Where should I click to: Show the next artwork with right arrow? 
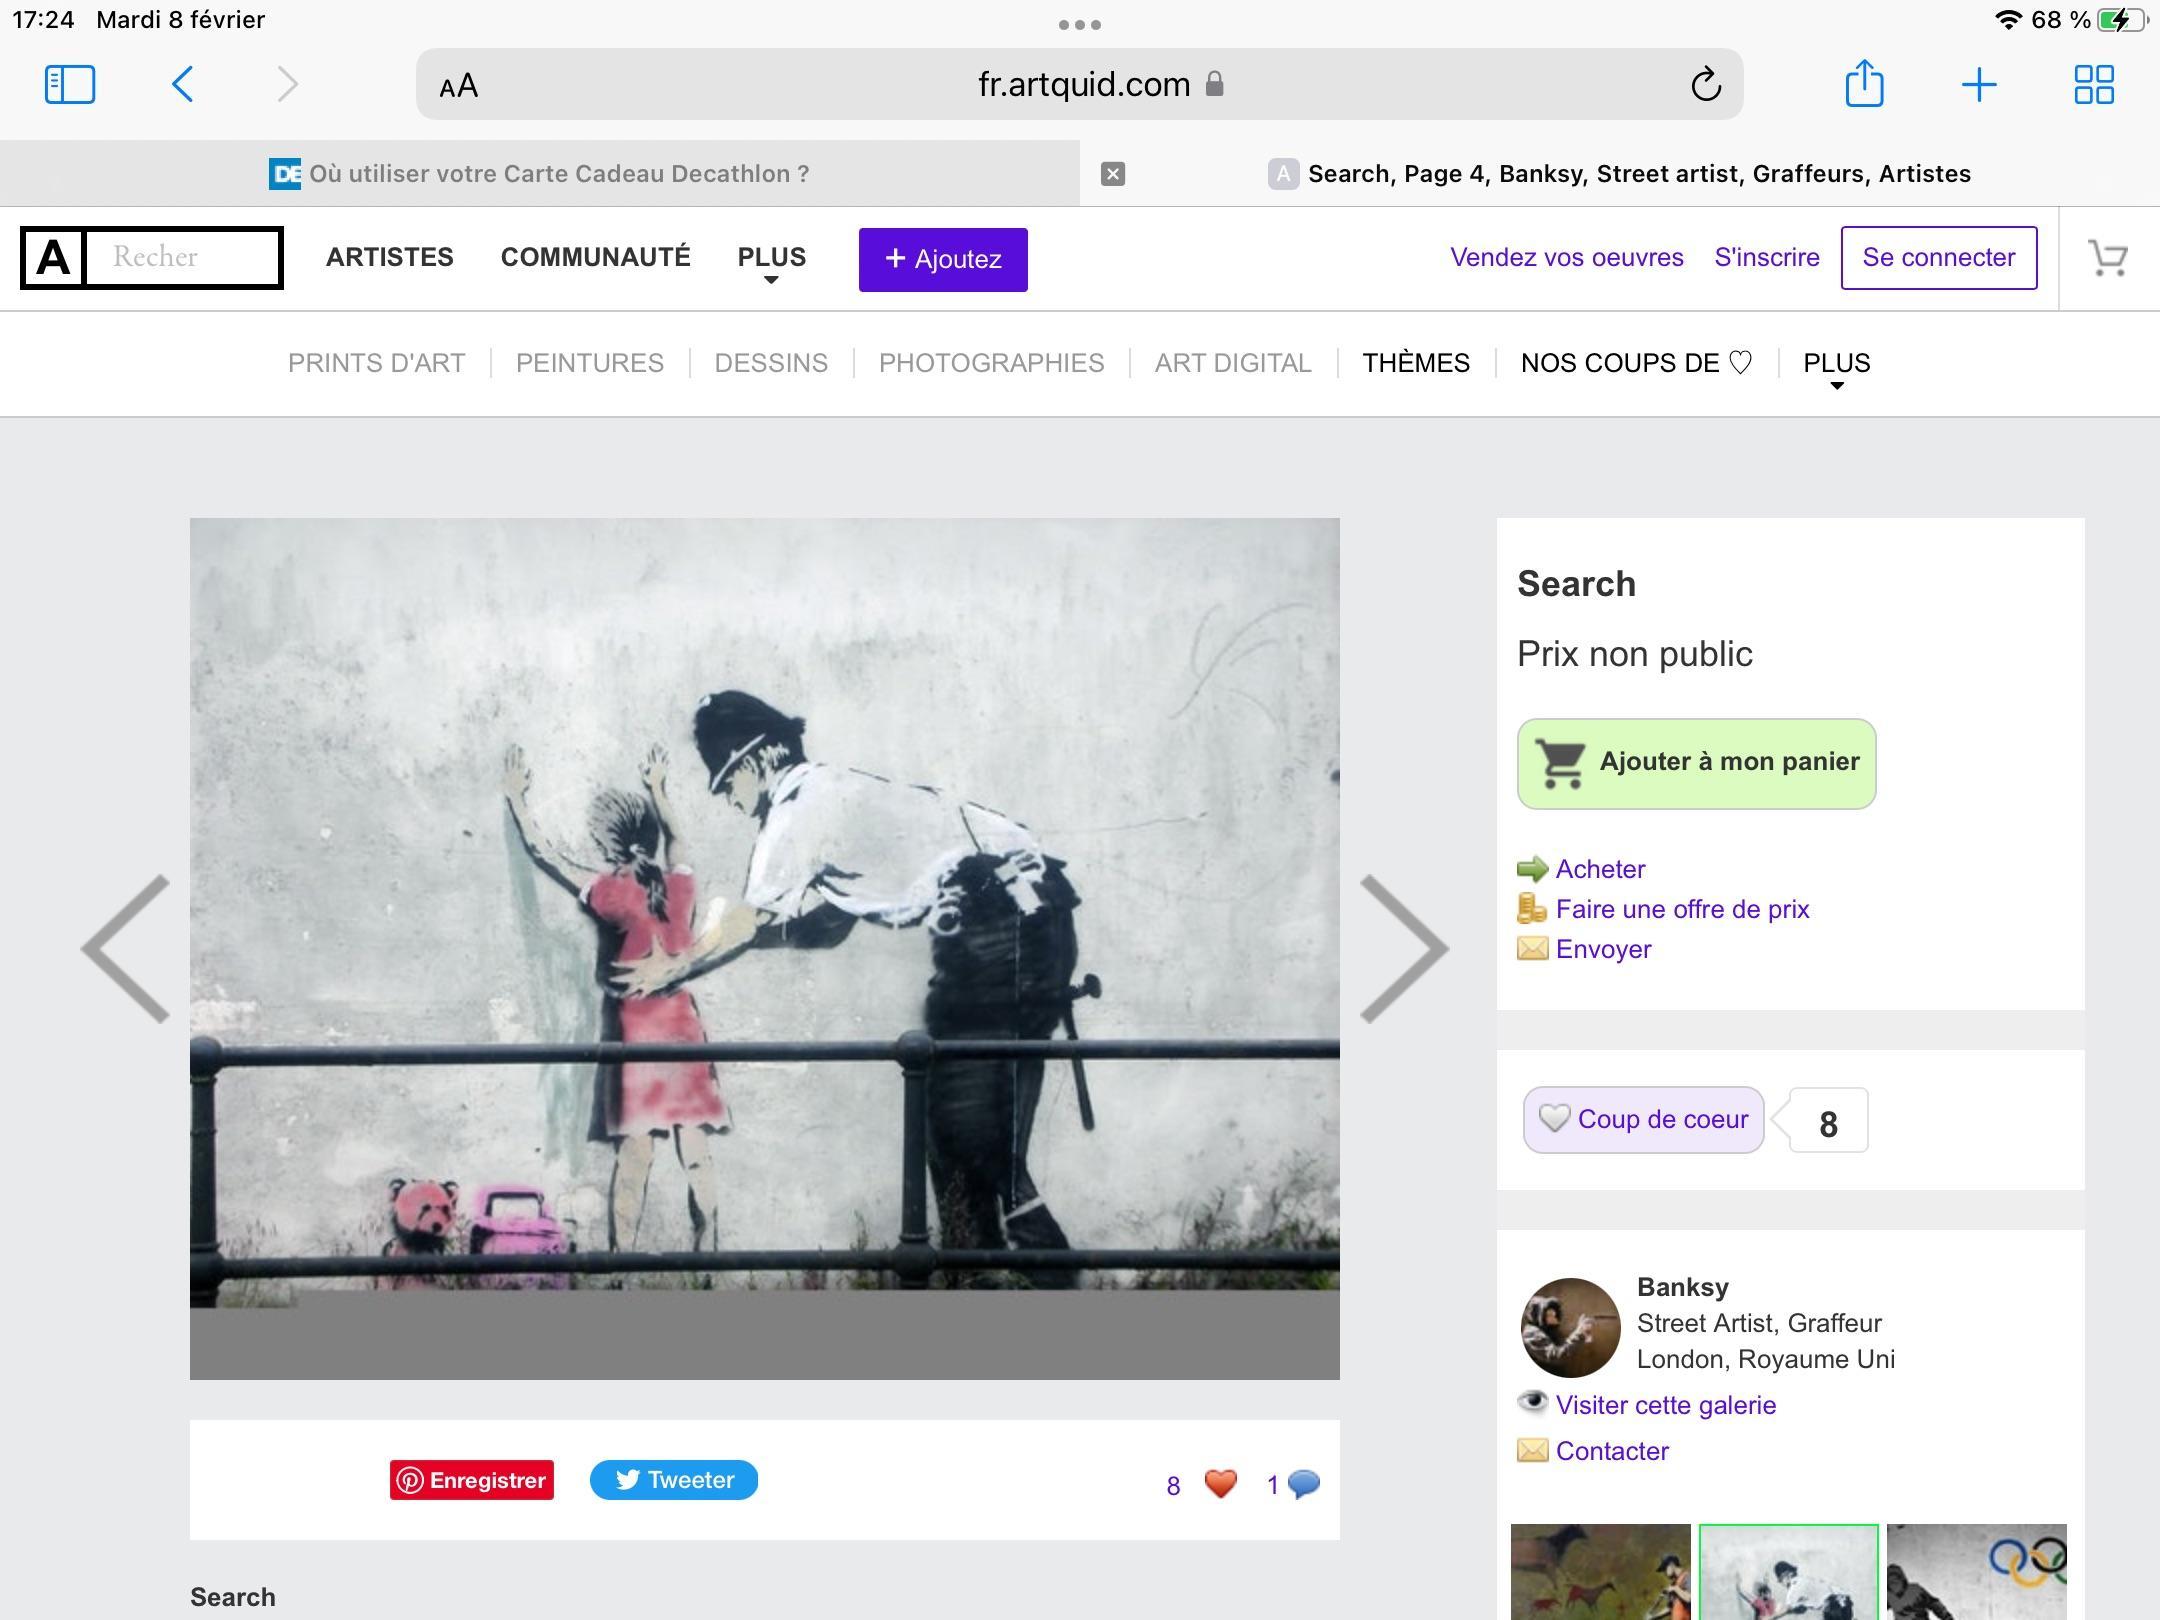click(1404, 948)
